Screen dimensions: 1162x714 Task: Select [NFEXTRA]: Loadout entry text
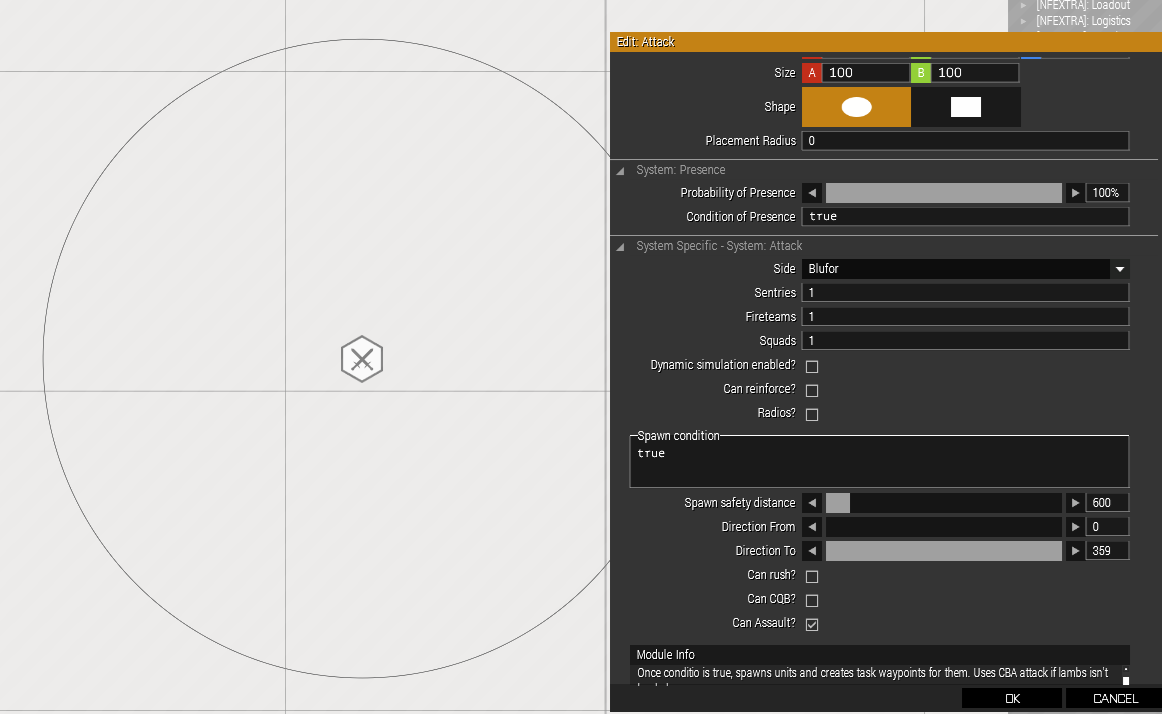coord(1083,5)
